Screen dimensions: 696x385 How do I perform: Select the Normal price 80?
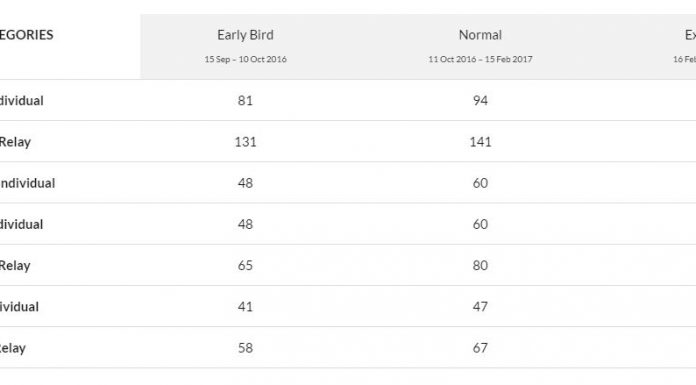[480, 265]
